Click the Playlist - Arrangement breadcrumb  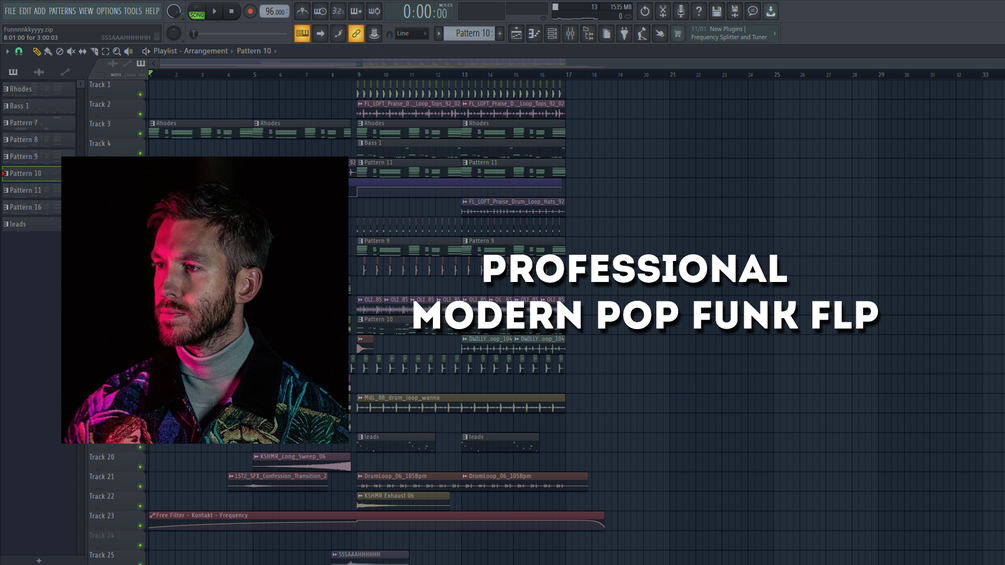[x=190, y=51]
